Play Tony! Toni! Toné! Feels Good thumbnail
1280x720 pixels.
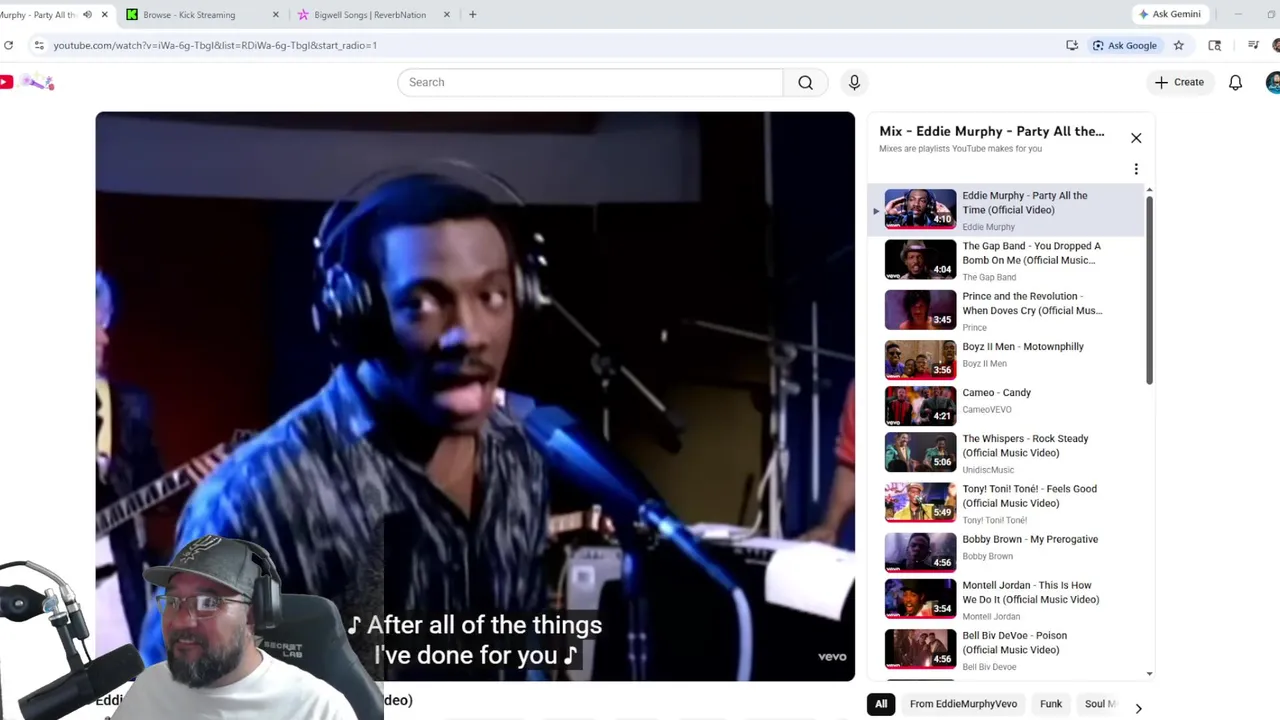[920, 502]
